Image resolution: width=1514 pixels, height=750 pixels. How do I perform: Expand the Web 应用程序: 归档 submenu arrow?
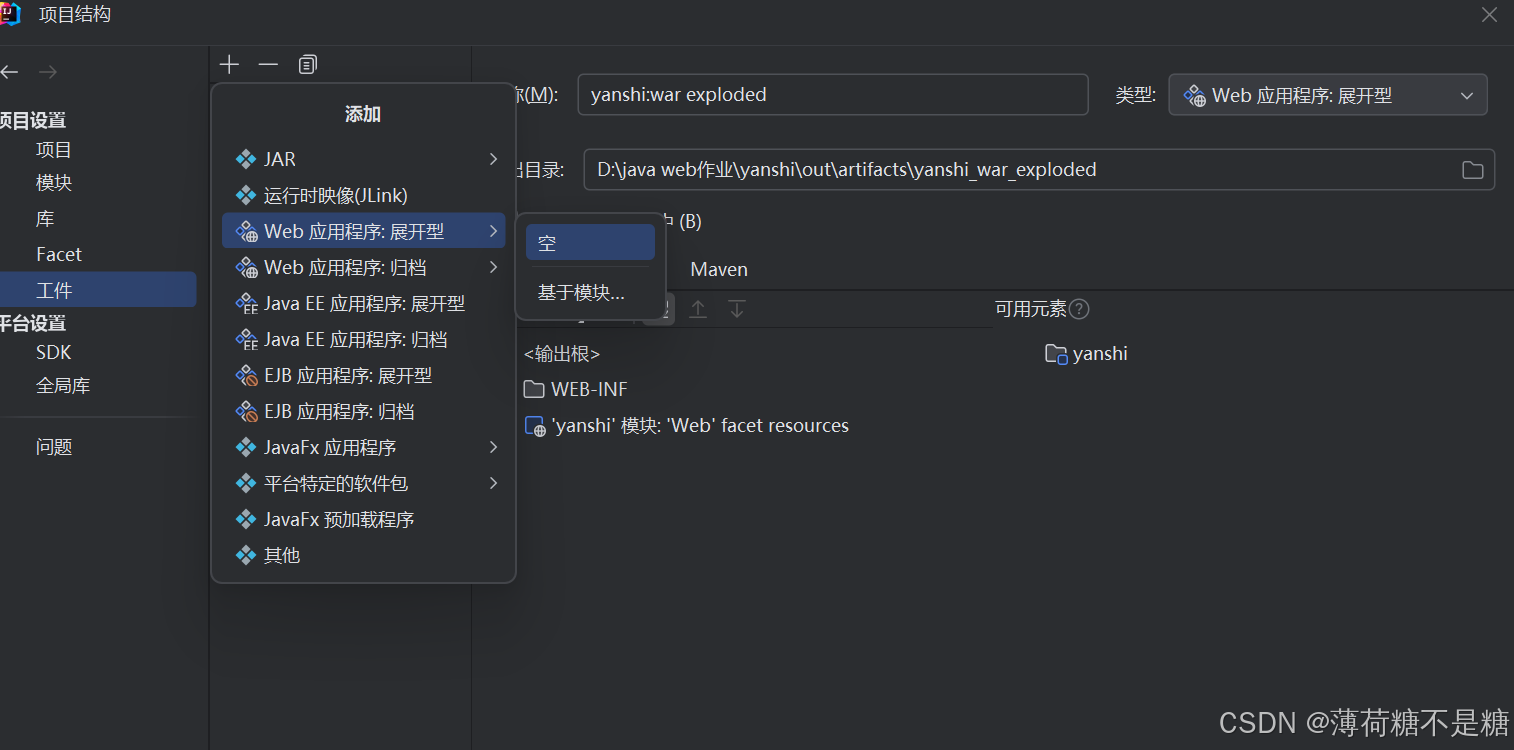493,267
